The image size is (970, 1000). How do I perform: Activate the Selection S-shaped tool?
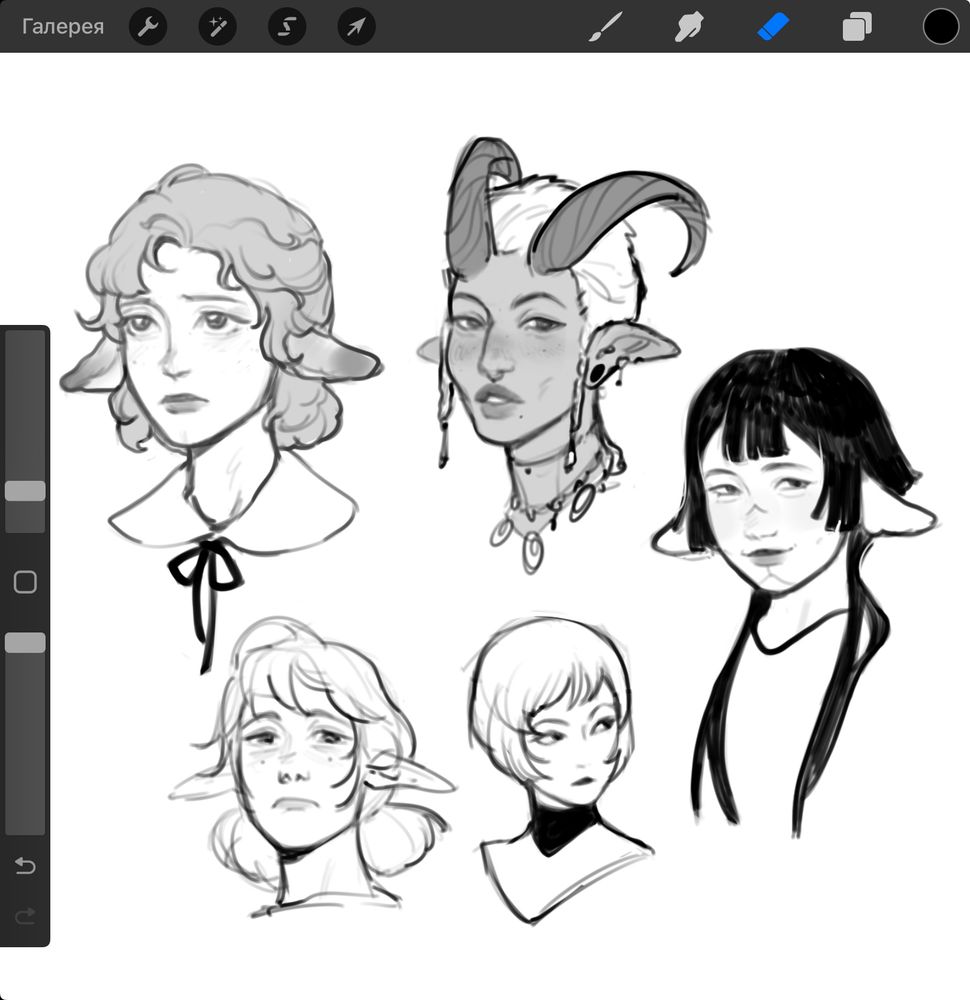pyautogui.click(x=287, y=27)
